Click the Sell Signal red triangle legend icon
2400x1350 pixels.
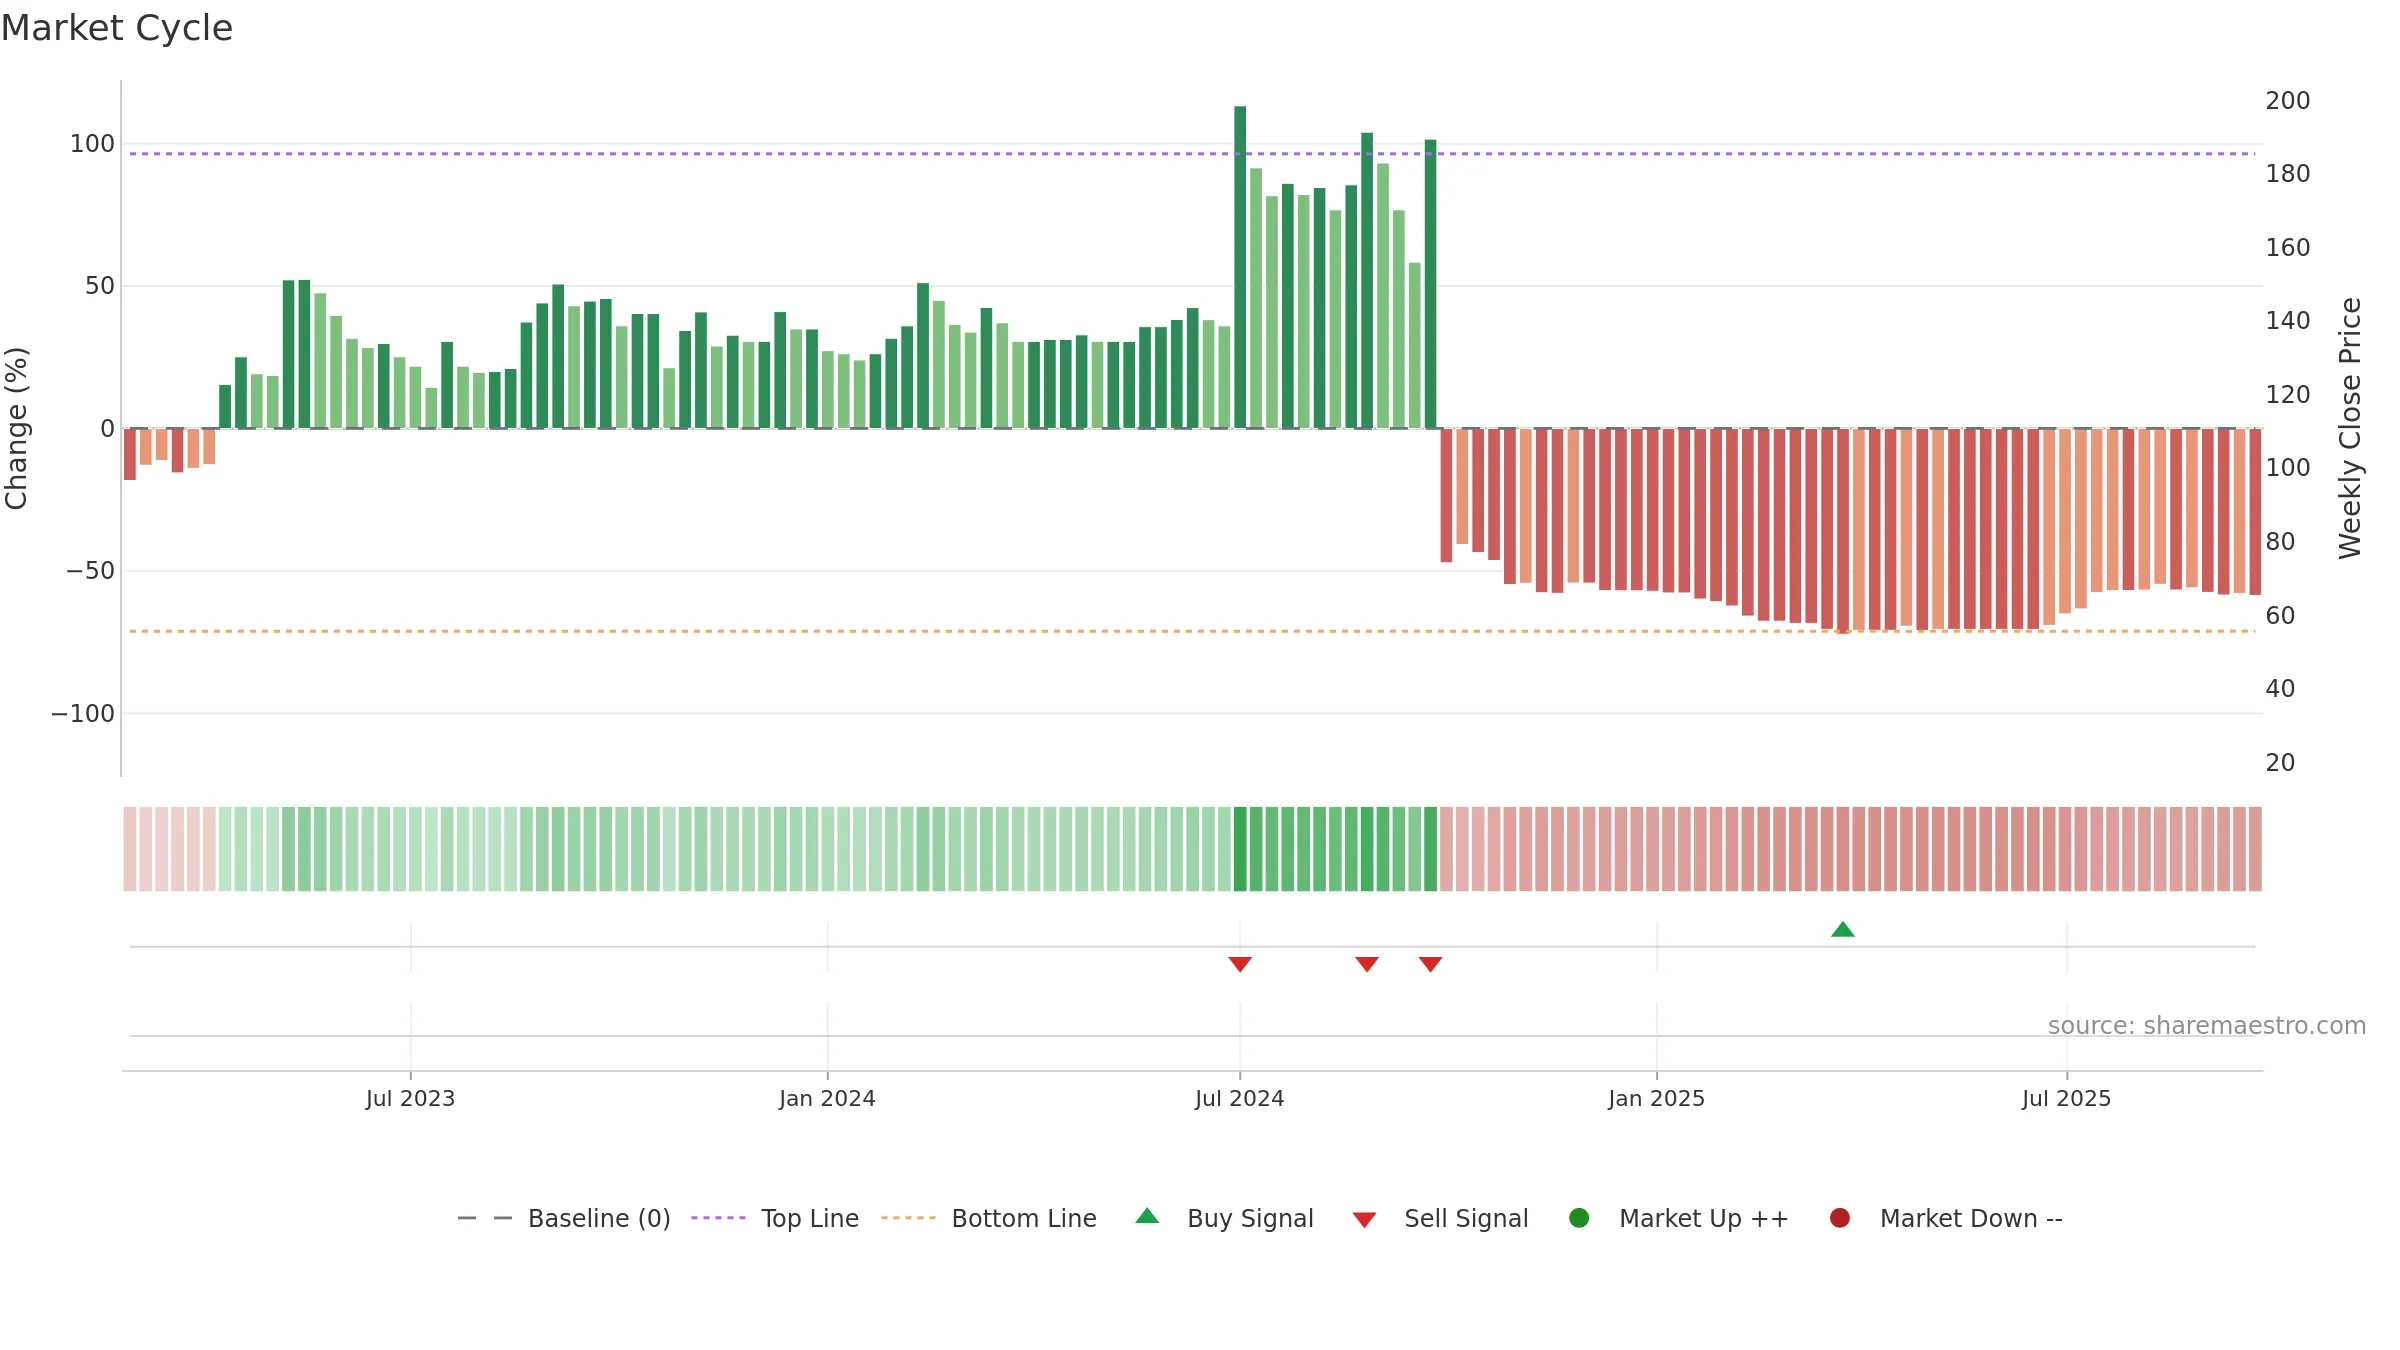[x=1364, y=1220]
